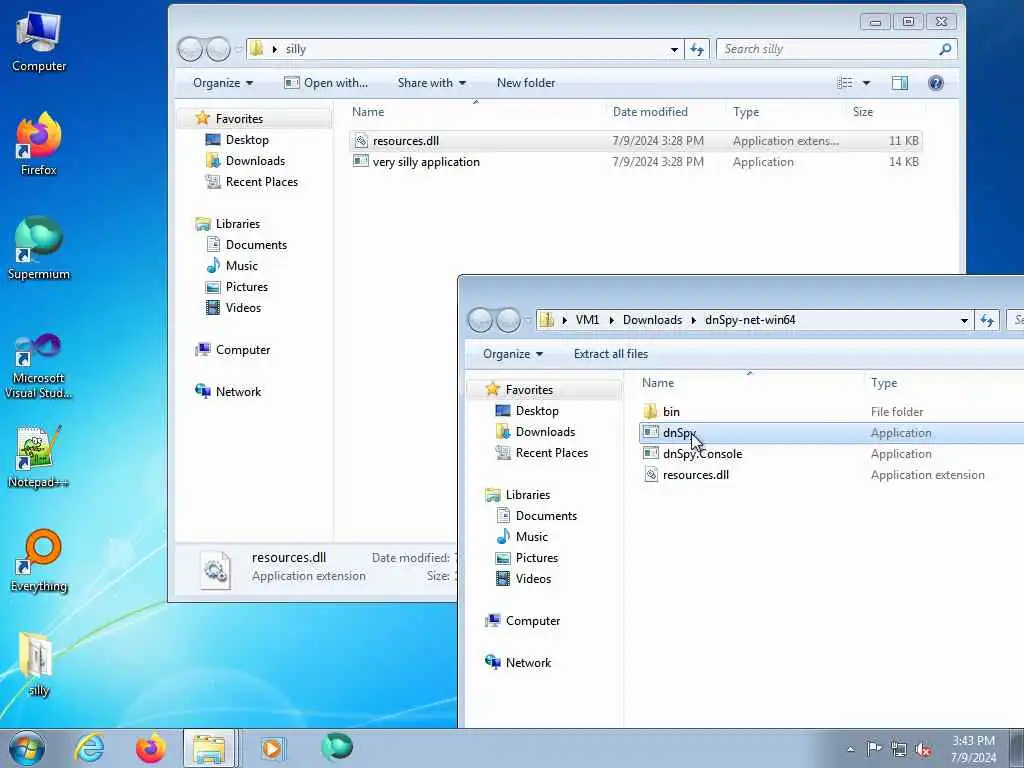Open Supermium from the taskbar
This screenshot has height=768, width=1024.
coord(337,748)
